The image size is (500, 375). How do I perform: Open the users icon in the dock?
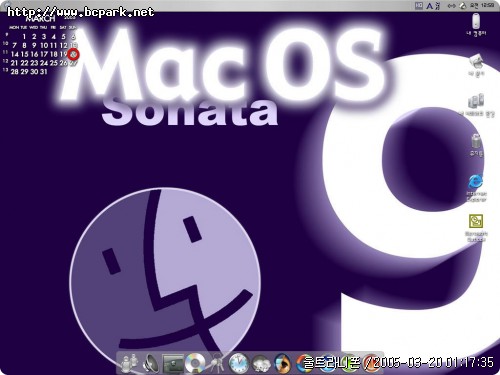129,363
